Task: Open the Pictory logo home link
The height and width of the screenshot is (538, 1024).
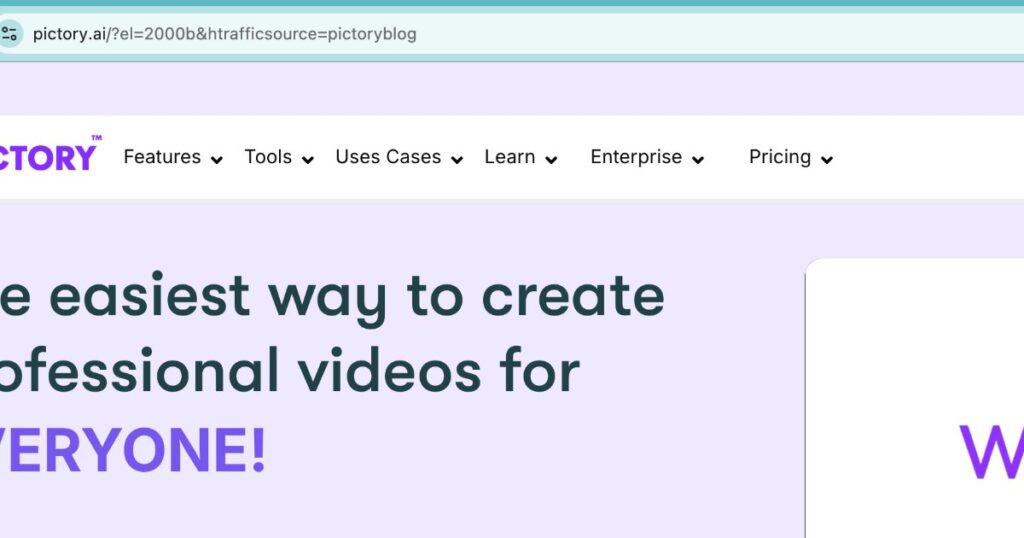Action: 49,154
